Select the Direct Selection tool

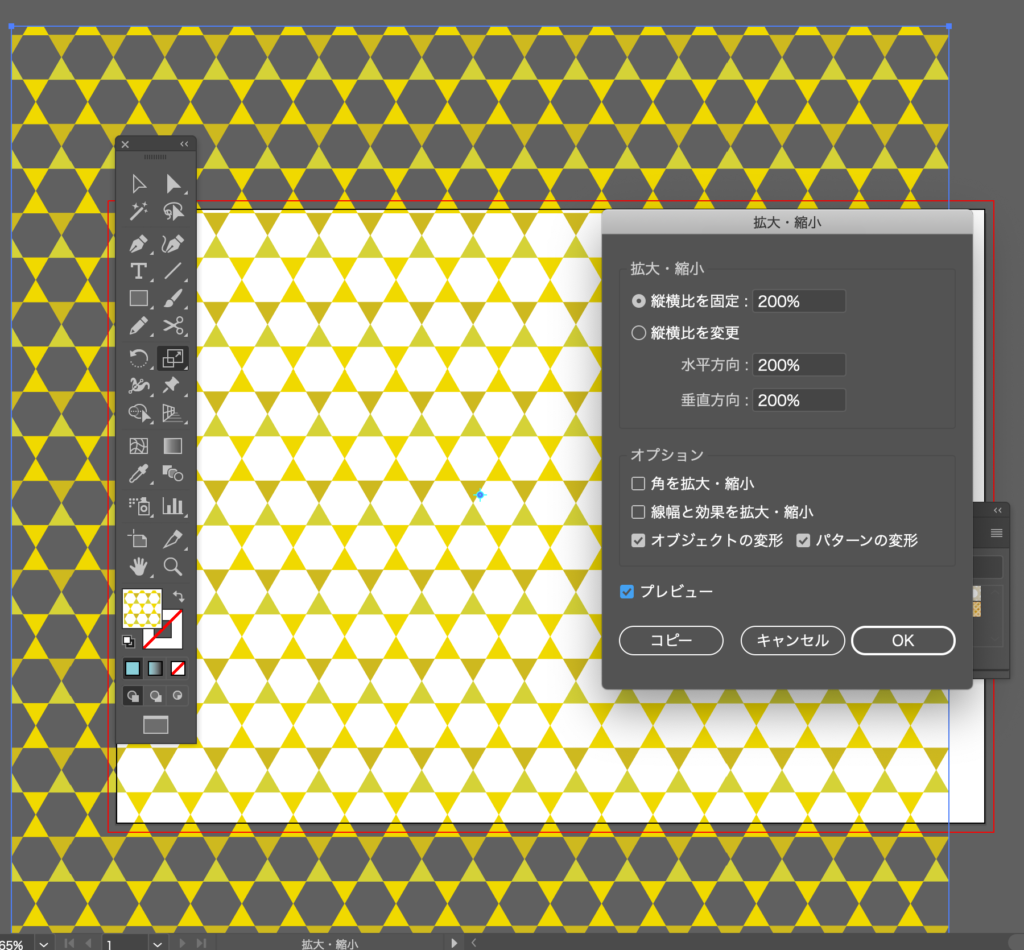[x=173, y=183]
